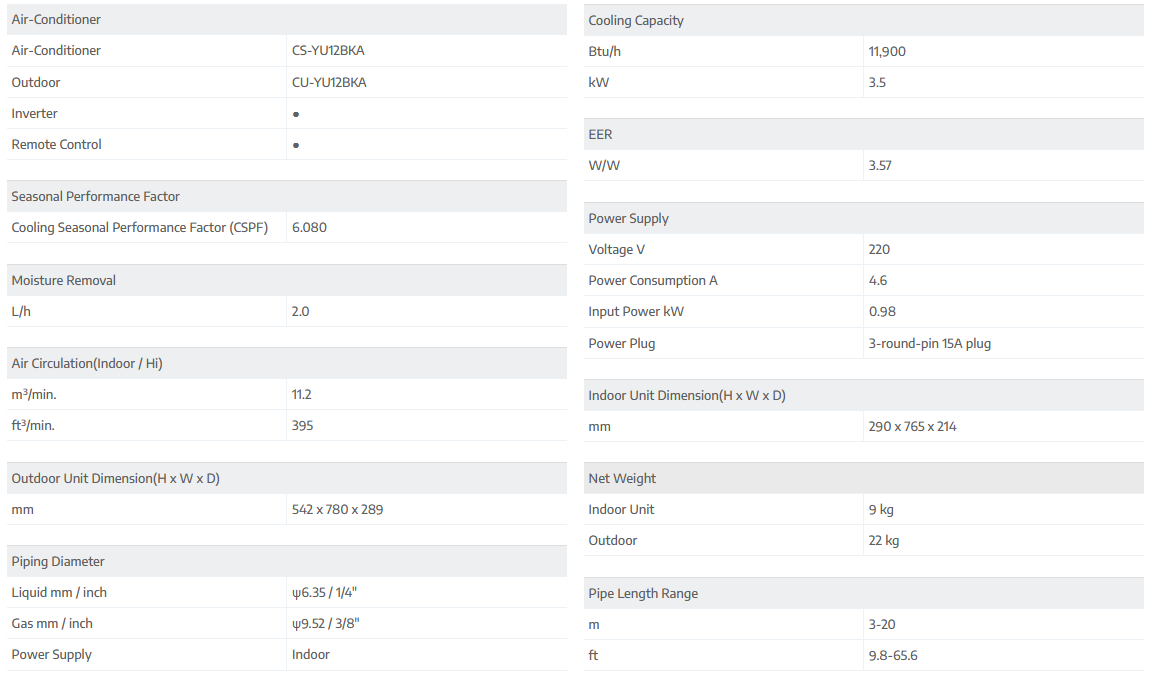1150x681 pixels.
Task: Click the Outdoor Unit Dimension header
Action: (115, 478)
